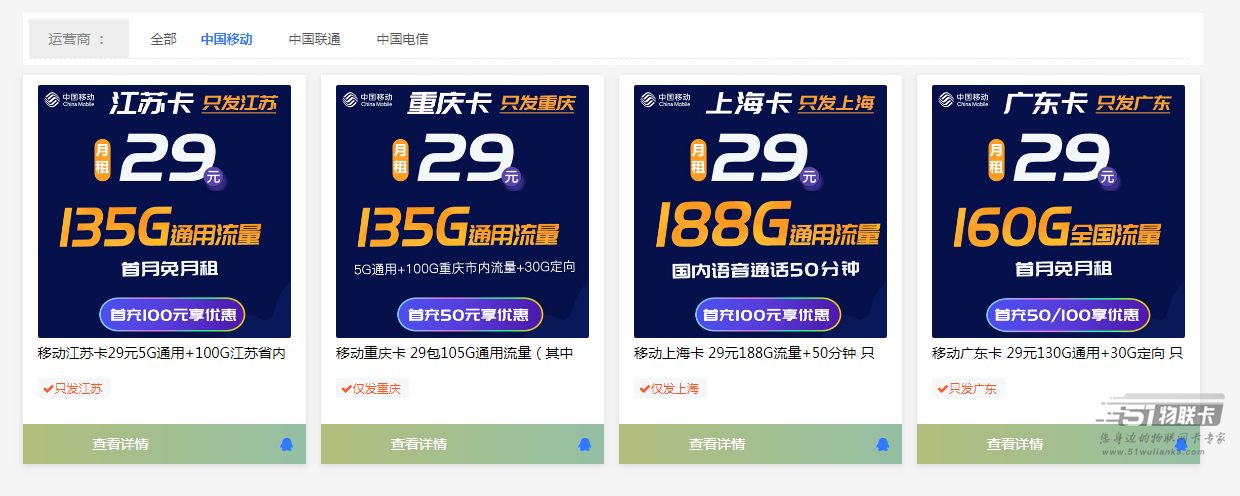Click QQ icon on 重庆卡 card footer

point(585,444)
